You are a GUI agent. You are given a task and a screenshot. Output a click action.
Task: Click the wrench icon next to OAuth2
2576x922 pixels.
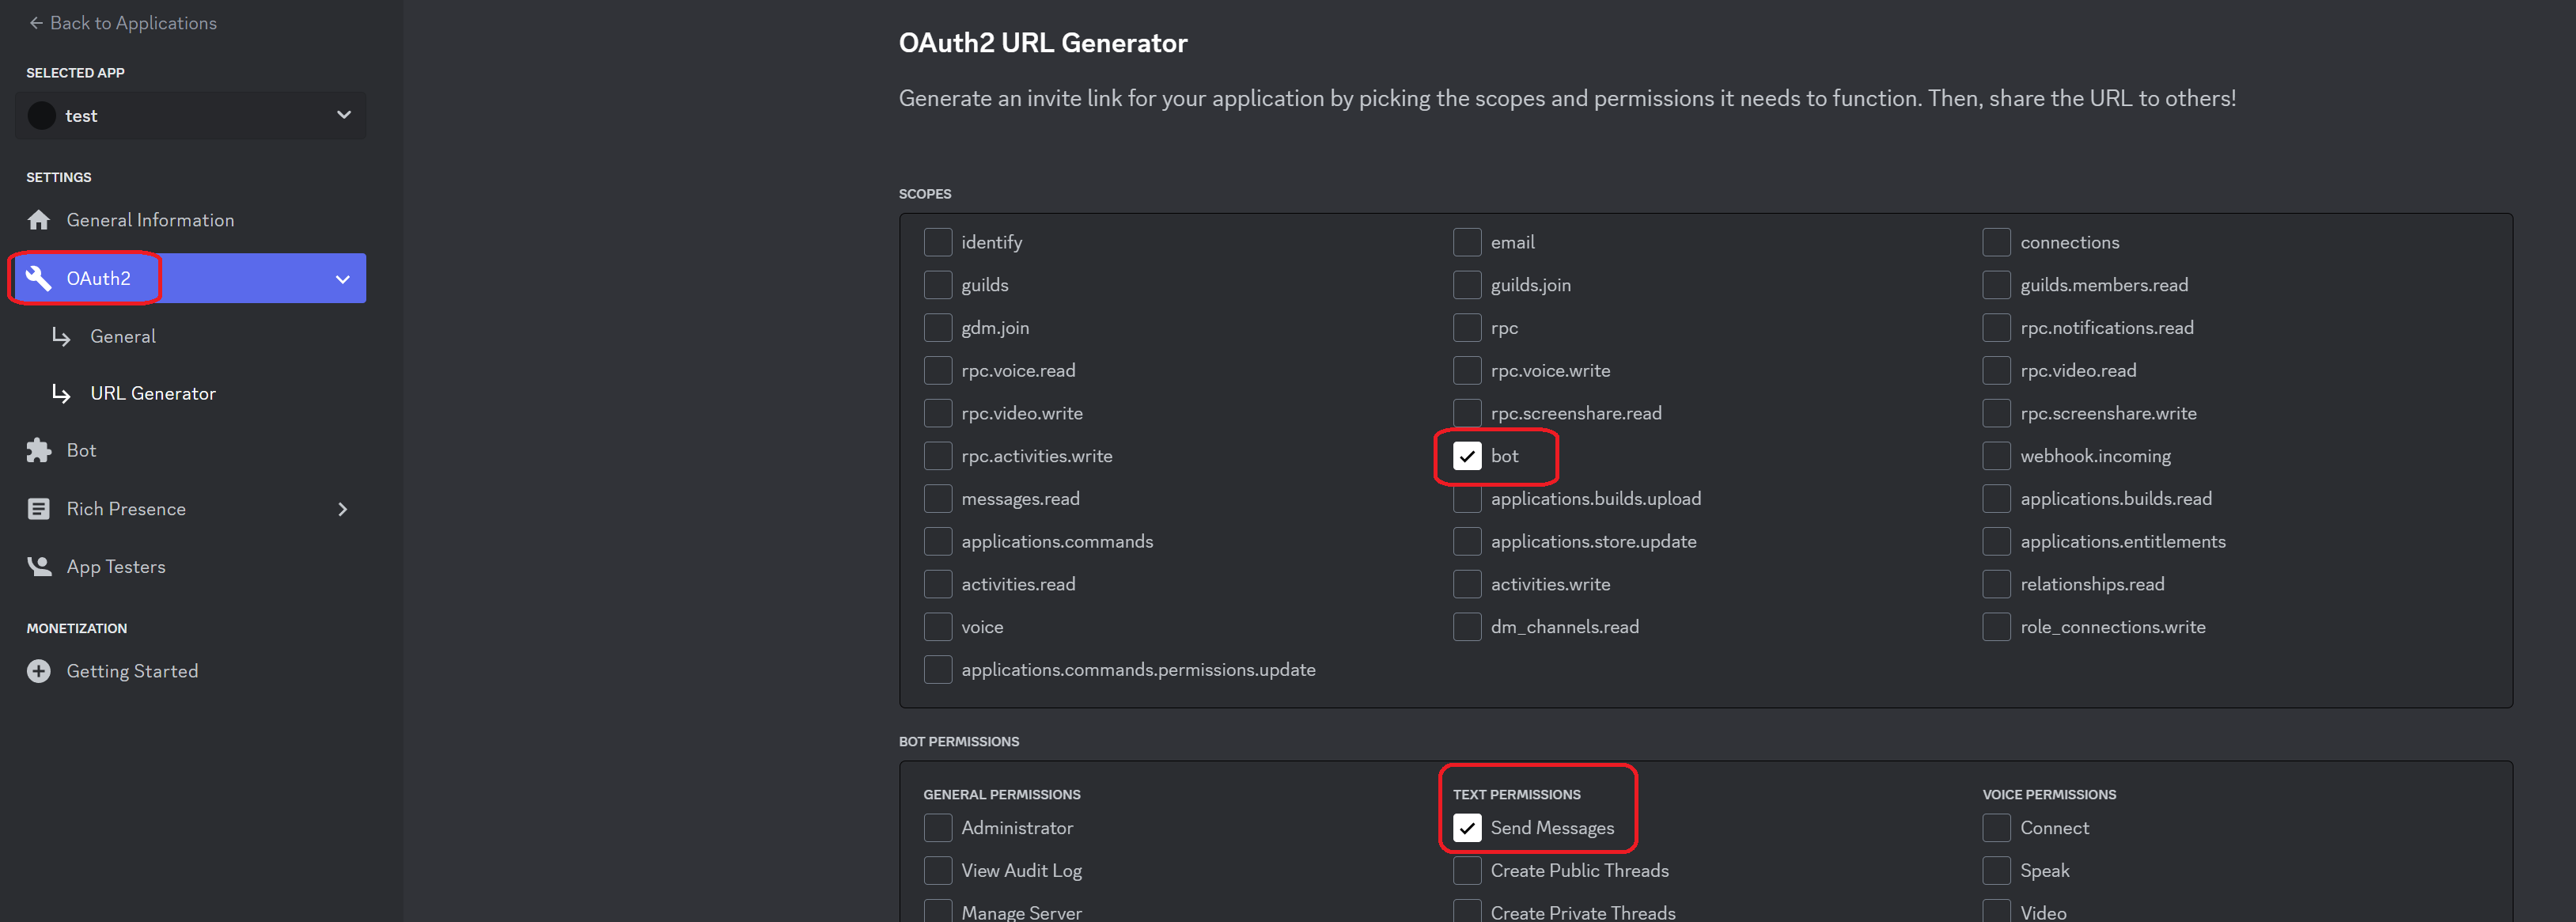pos(39,278)
